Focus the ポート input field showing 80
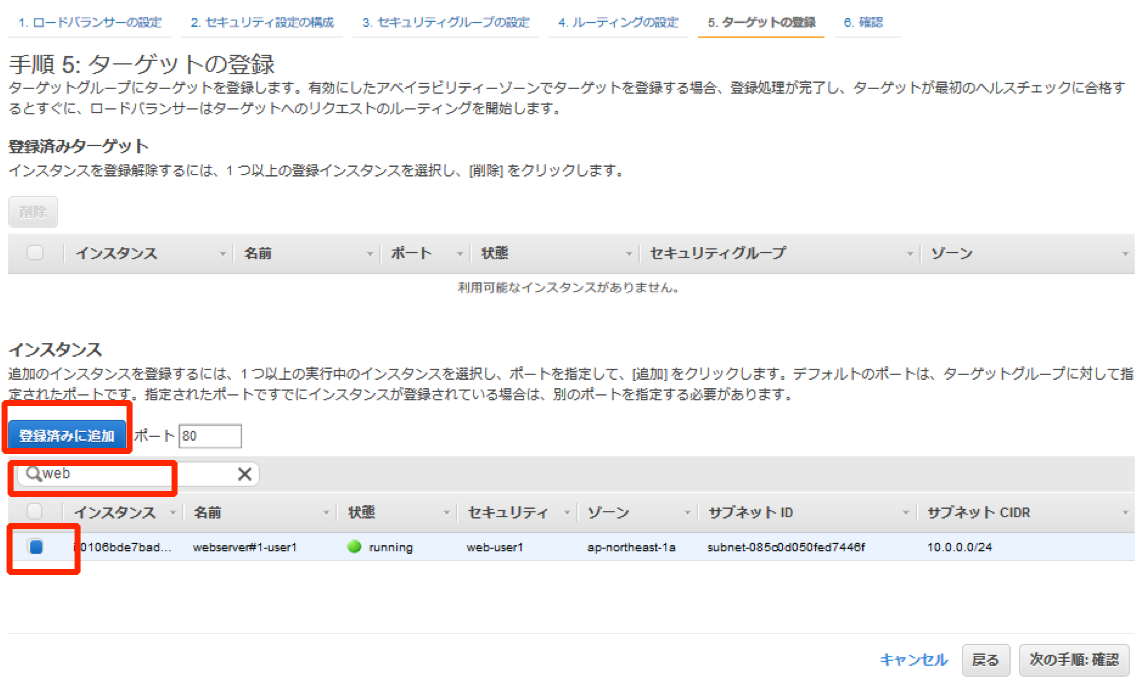This screenshot has width=1139, height=683. (210, 436)
